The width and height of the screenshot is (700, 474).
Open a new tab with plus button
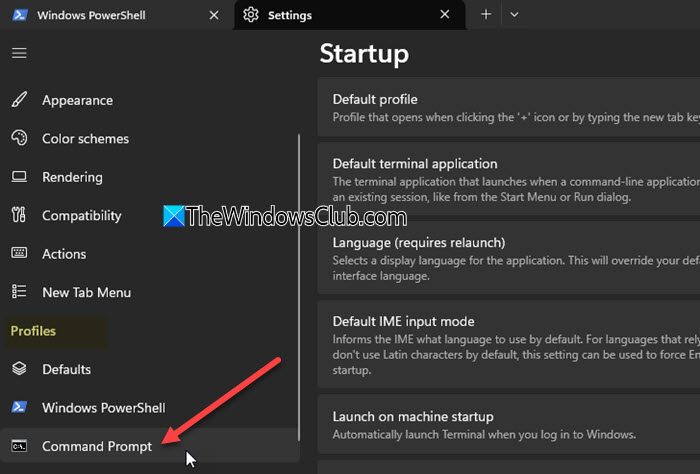click(x=486, y=15)
